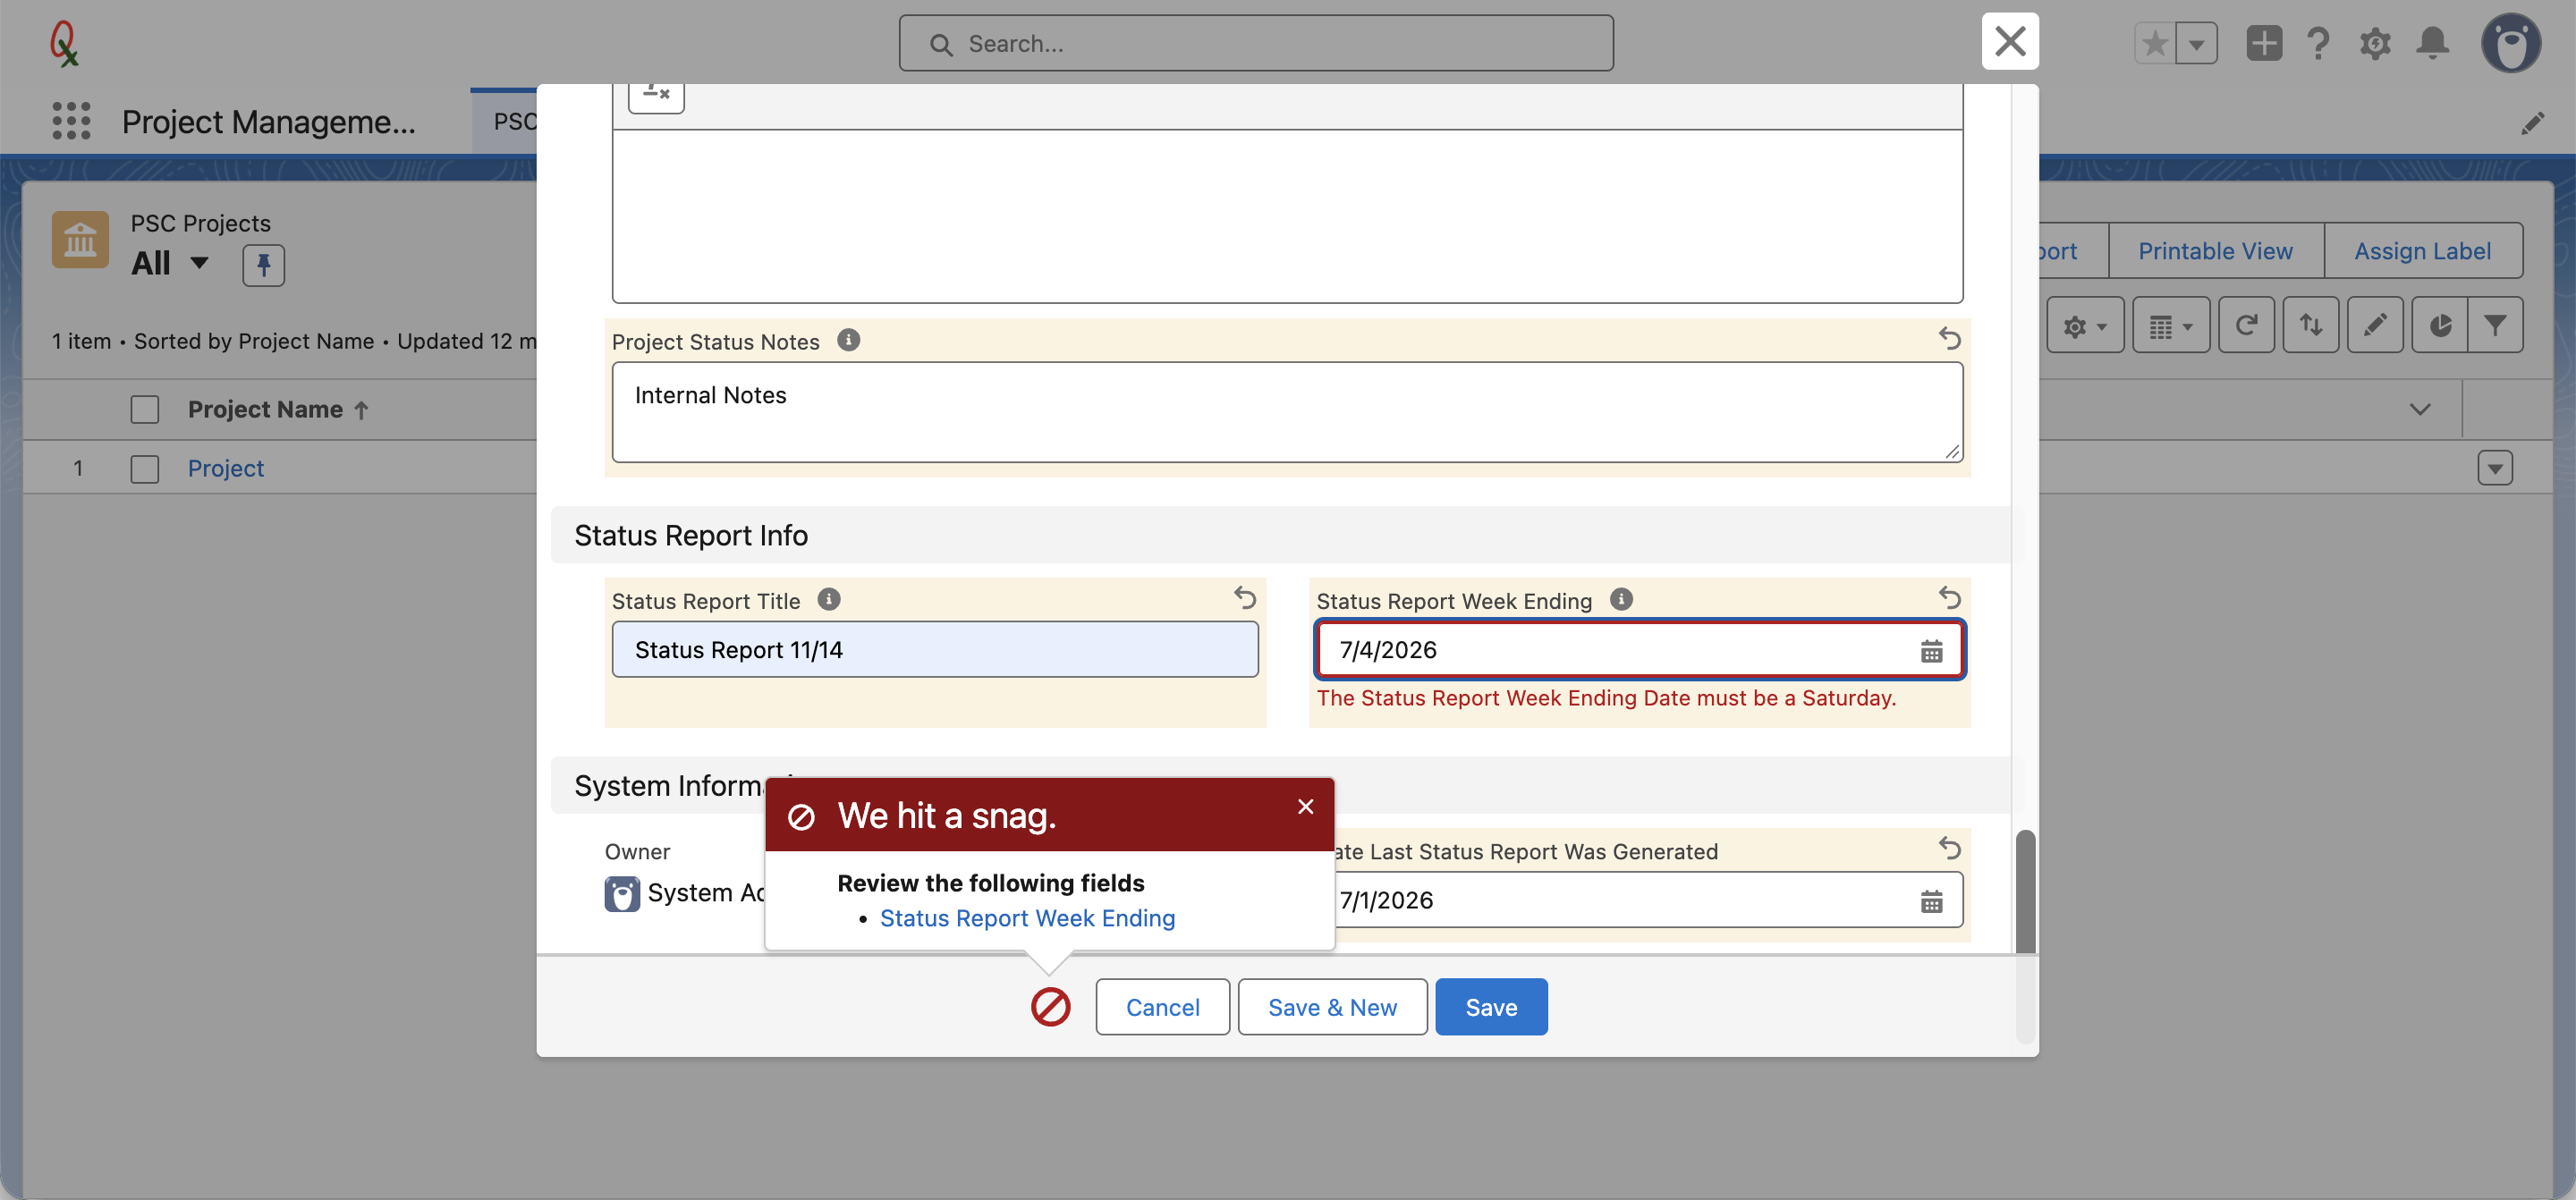Pin the All list view
The image size is (2576, 1200).
click(264, 265)
